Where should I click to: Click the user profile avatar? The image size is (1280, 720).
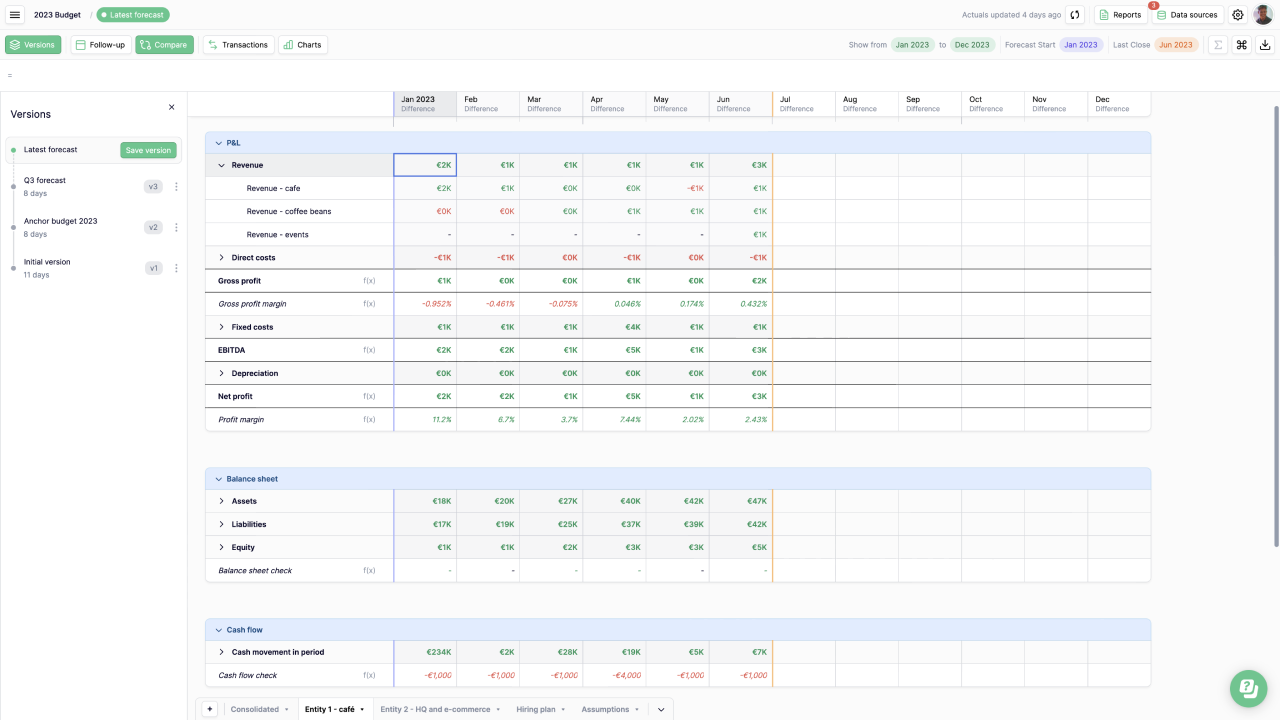pos(1263,15)
